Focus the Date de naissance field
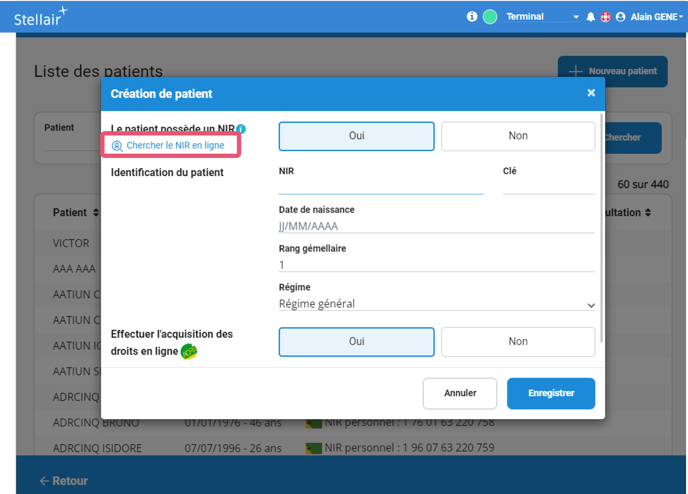688x494 pixels. click(436, 227)
